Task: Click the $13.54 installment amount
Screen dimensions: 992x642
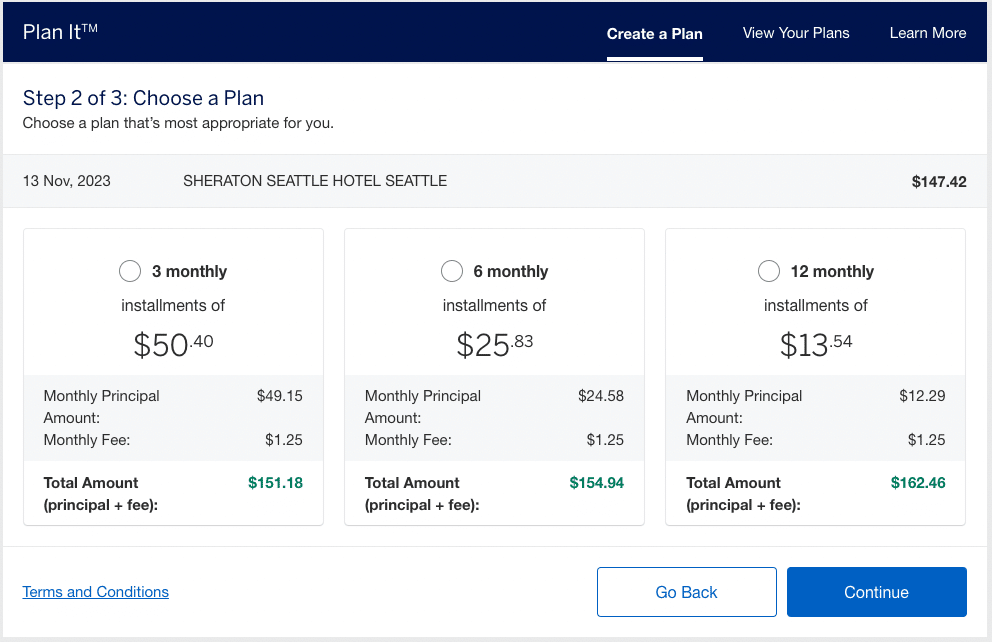Action: 816,344
